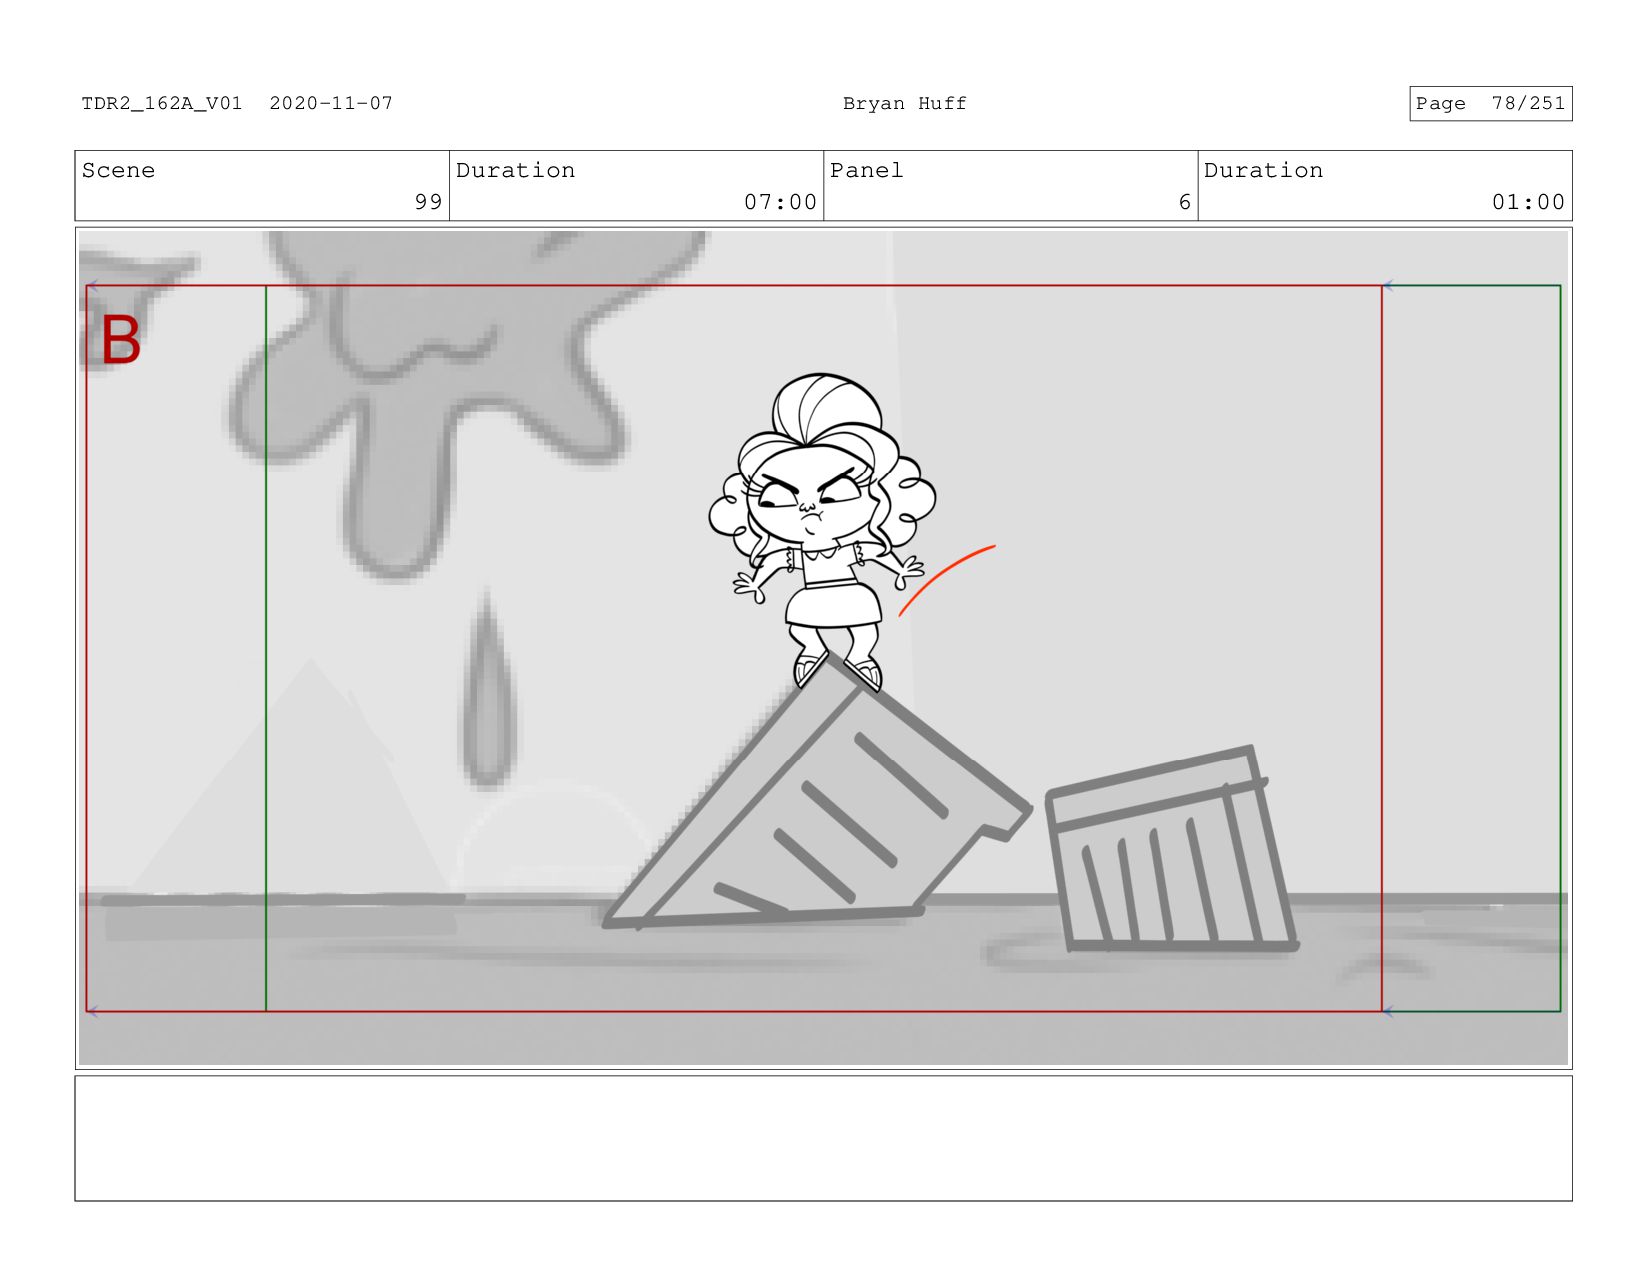
Task: Click the storyboard girl character
Action: coord(822,532)
